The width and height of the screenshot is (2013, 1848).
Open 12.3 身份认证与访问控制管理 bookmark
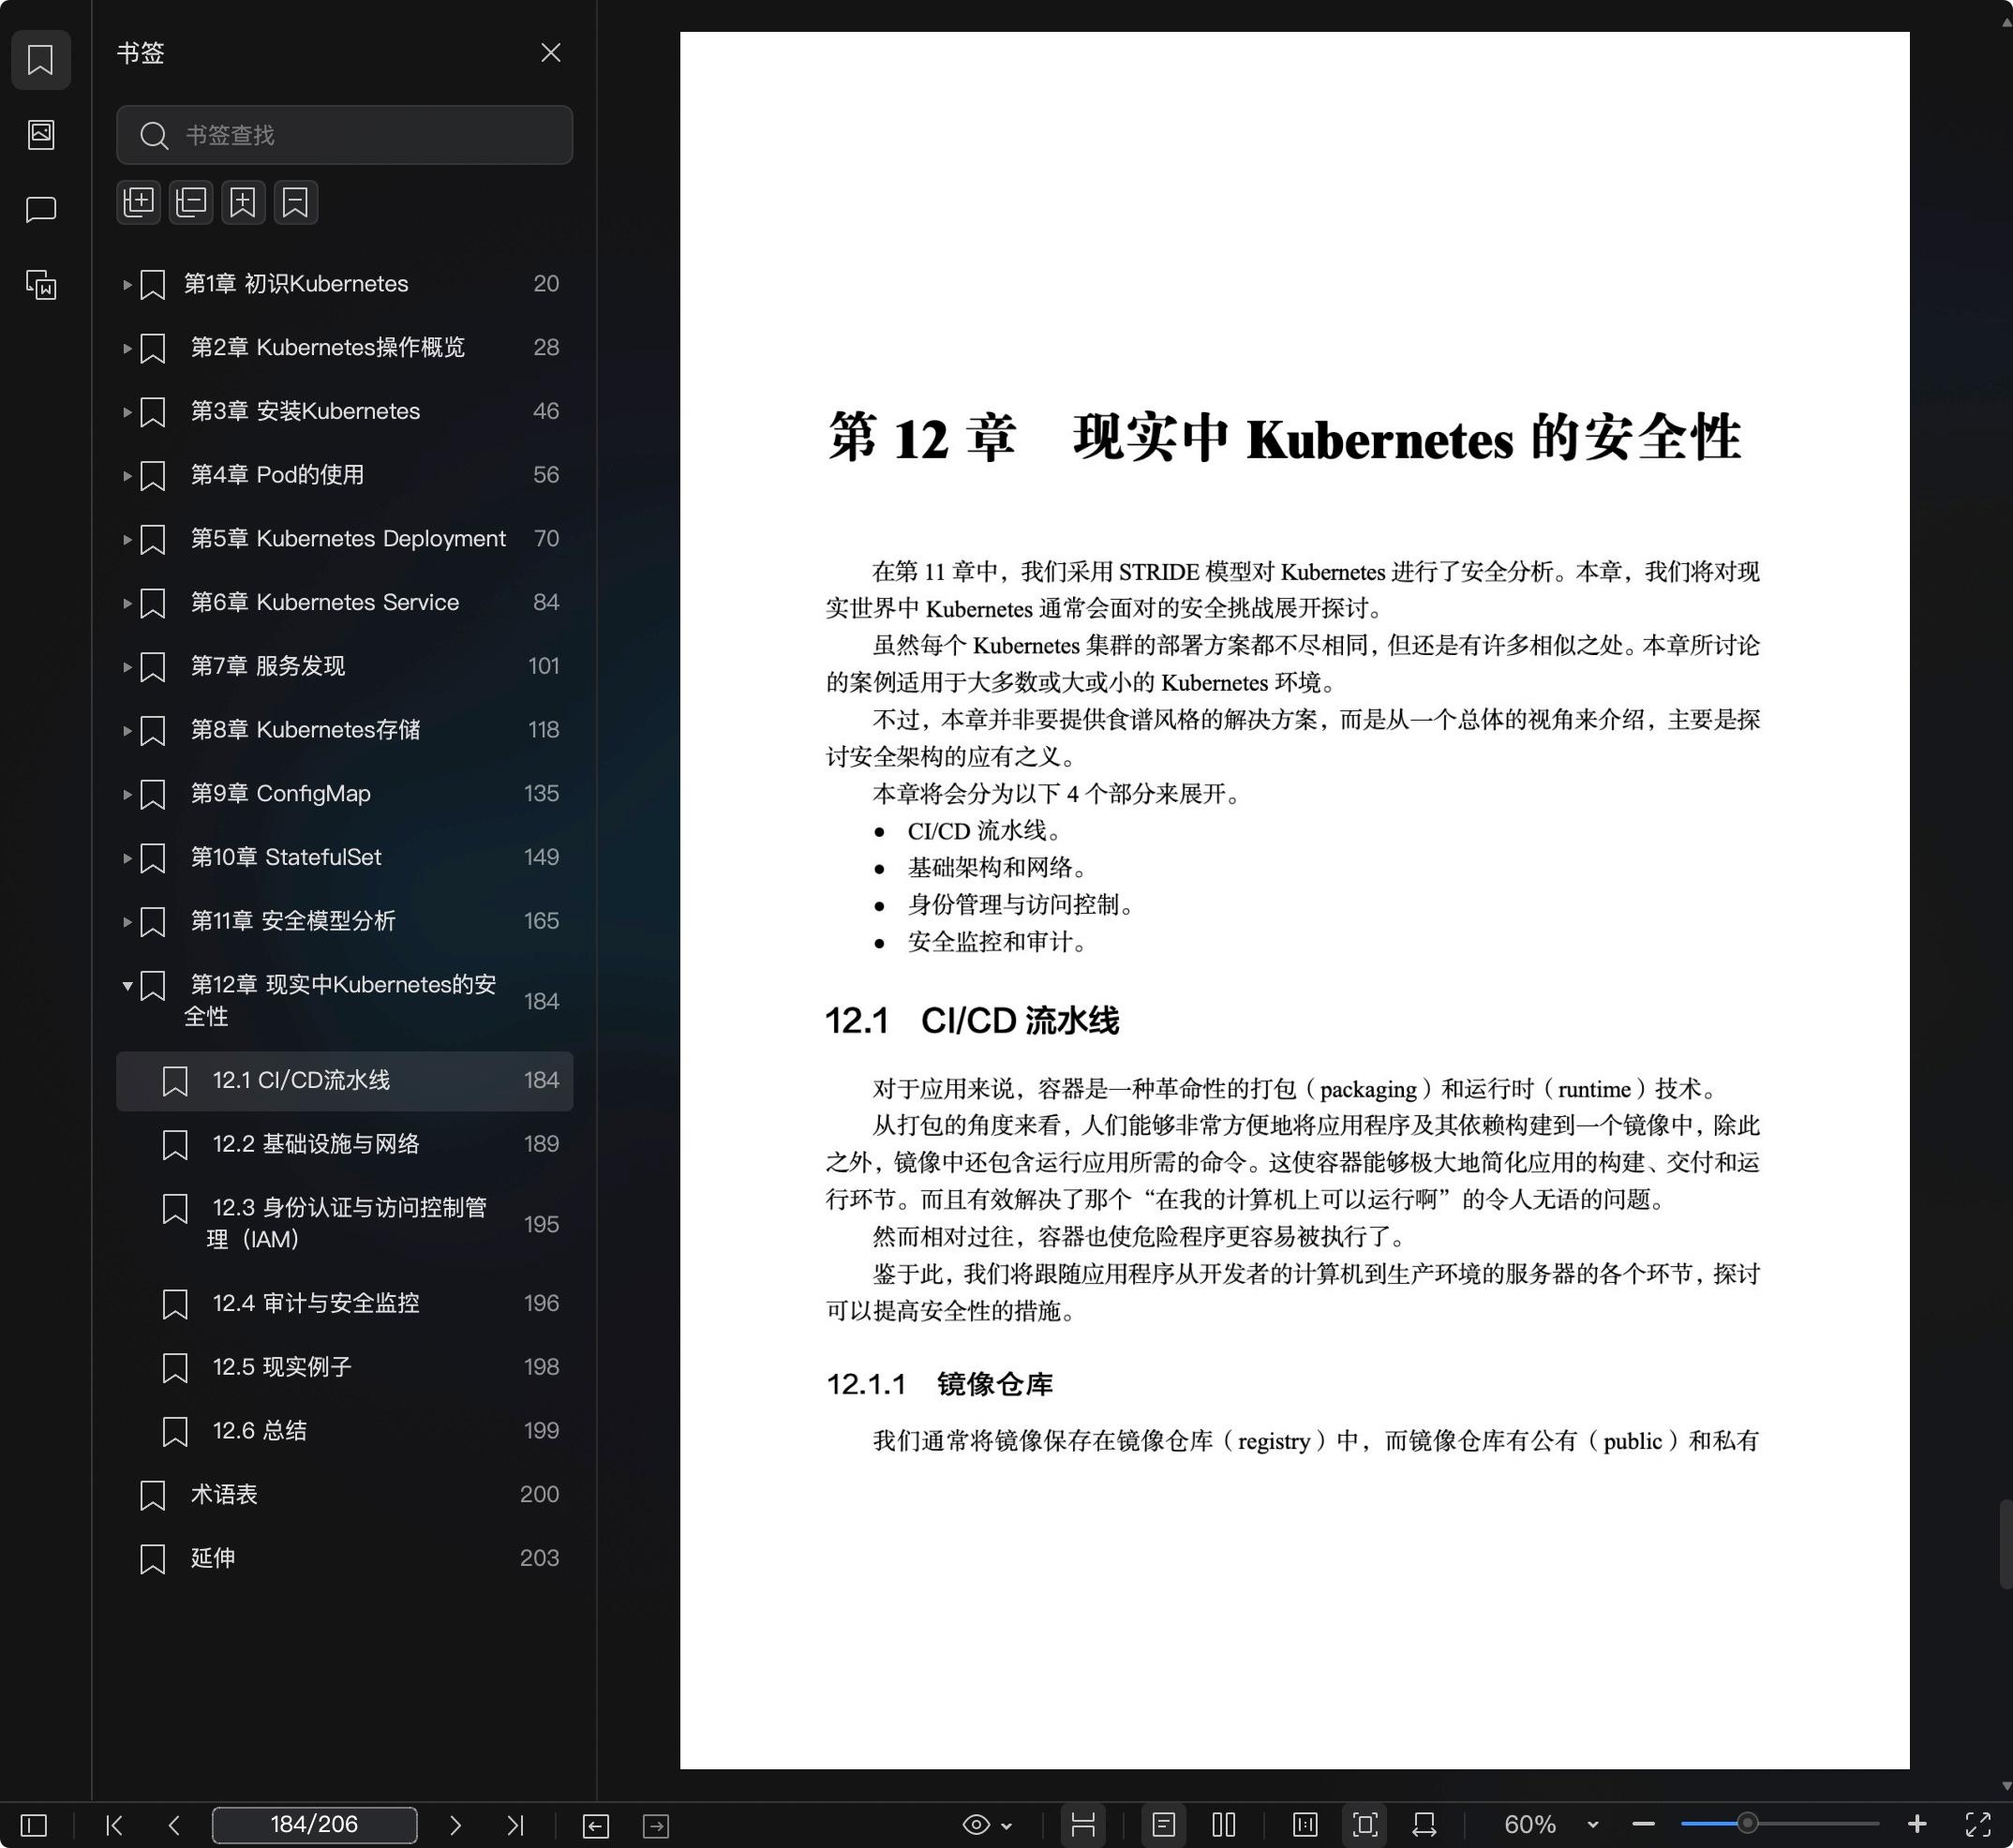(x=347, y=1223)
